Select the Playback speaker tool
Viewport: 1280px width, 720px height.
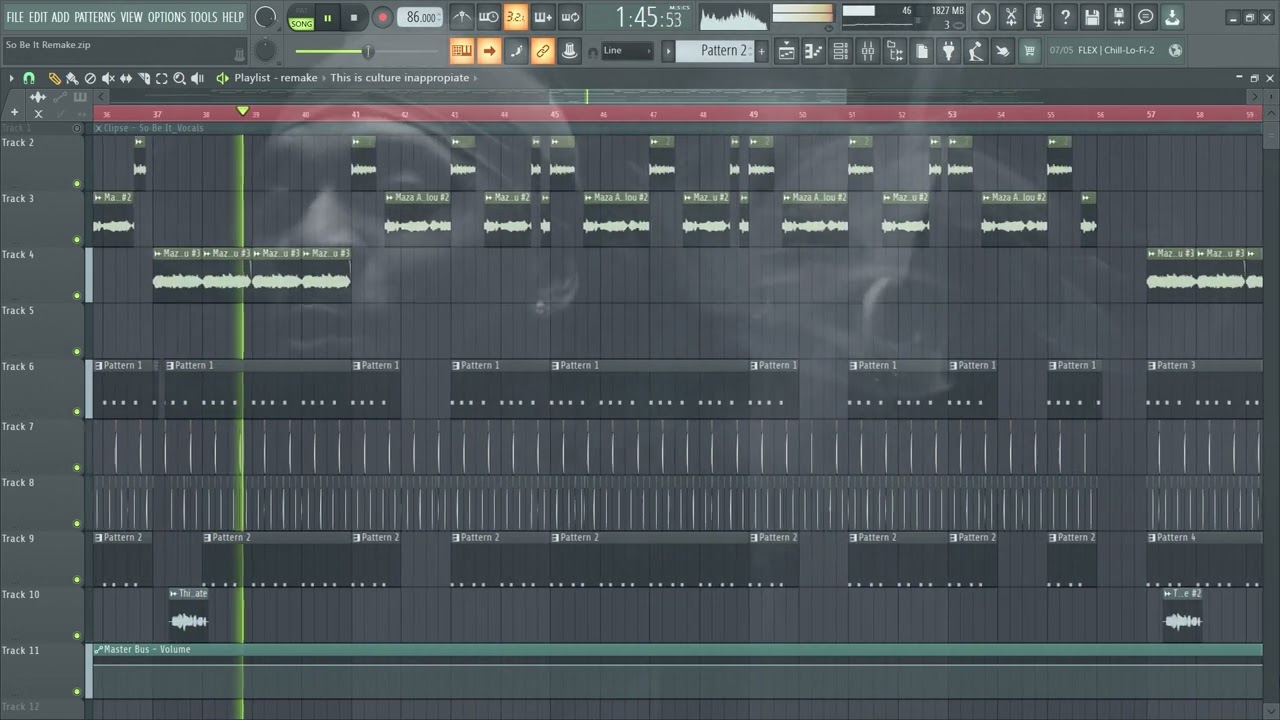tap(198, 78)
